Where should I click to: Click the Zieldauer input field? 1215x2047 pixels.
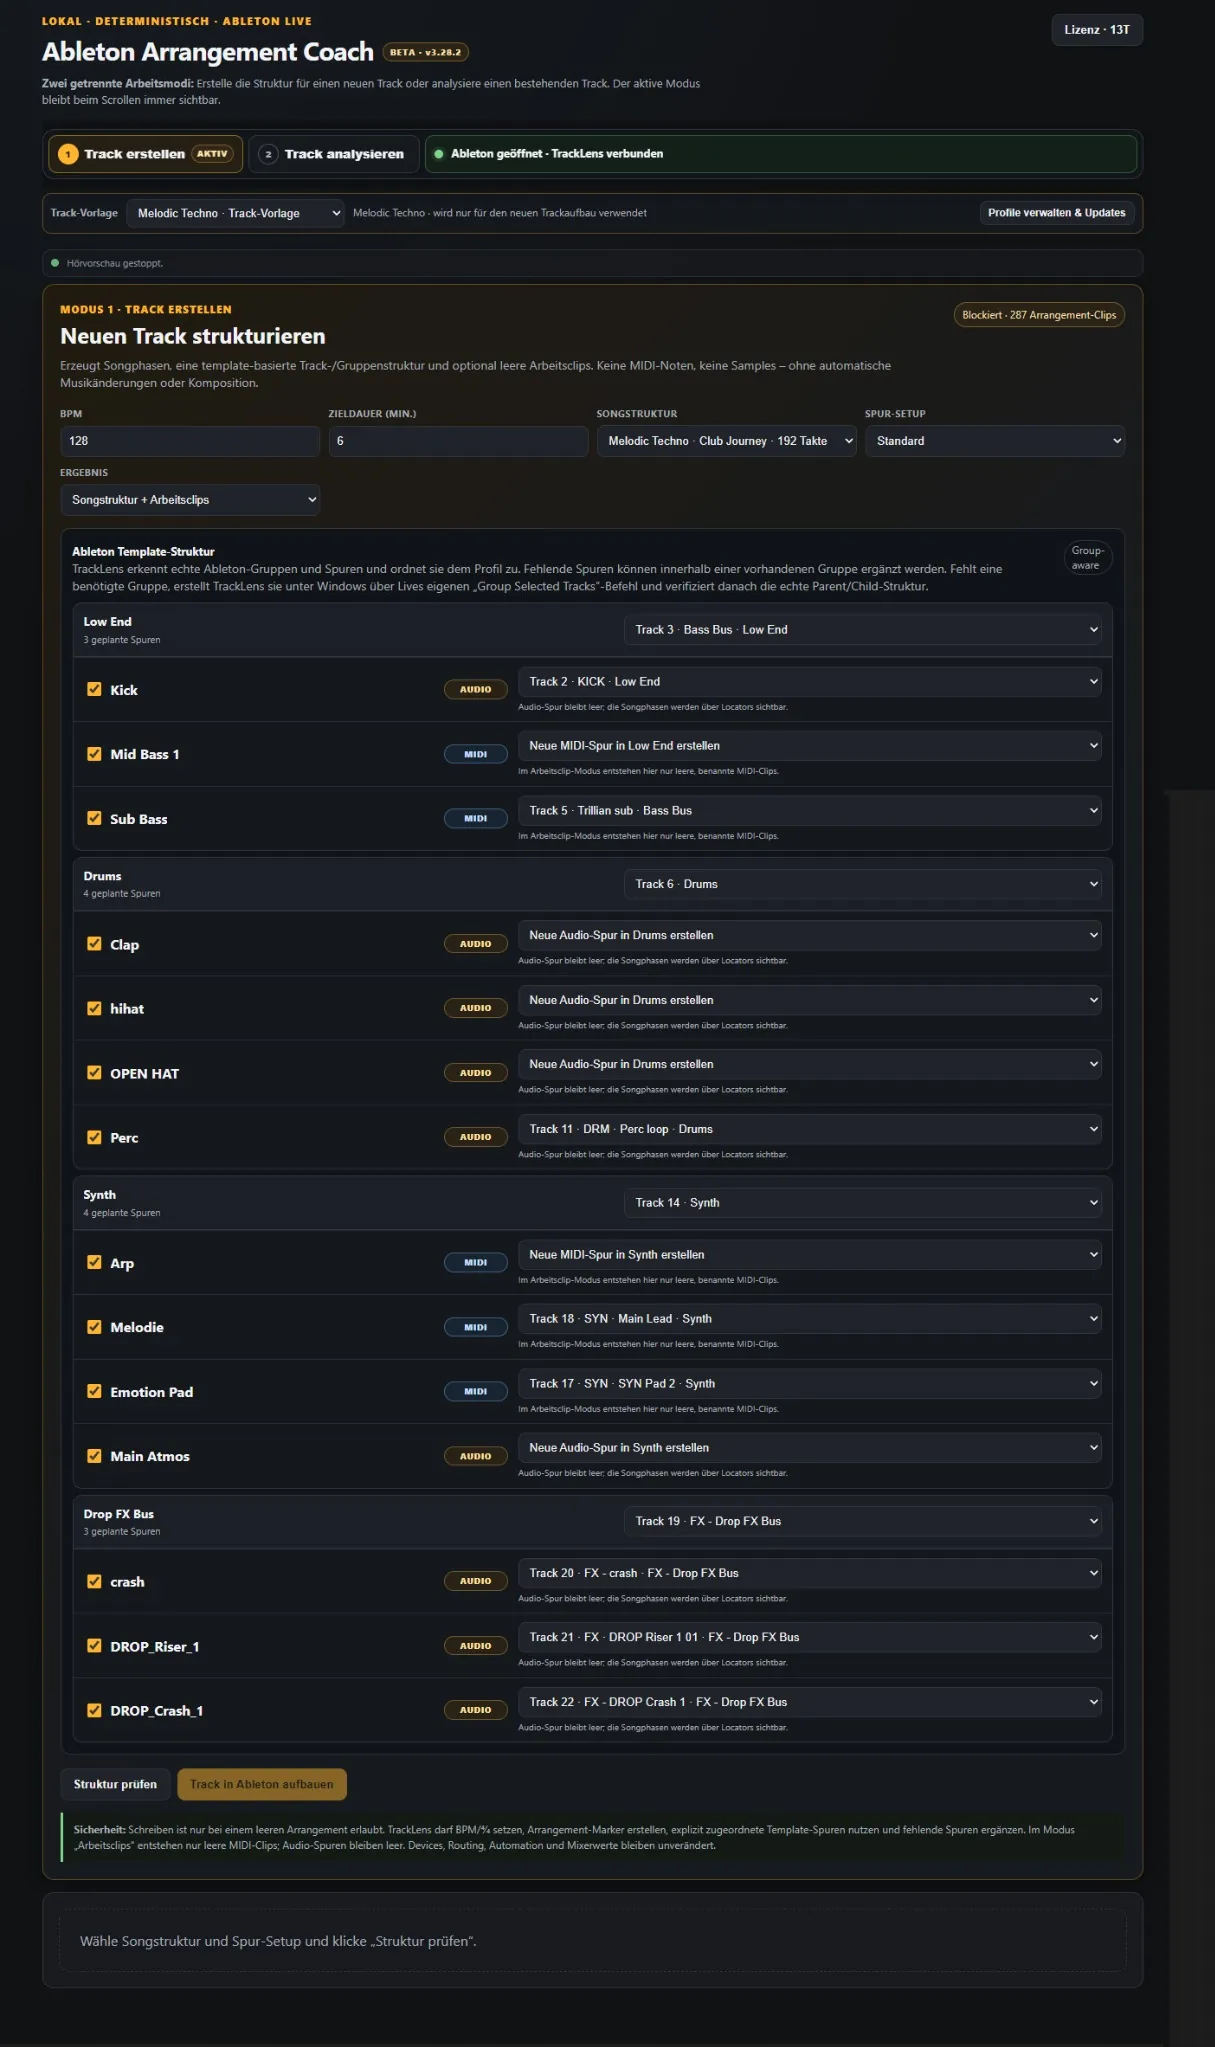pyautogui.click(x=458, y=441)
